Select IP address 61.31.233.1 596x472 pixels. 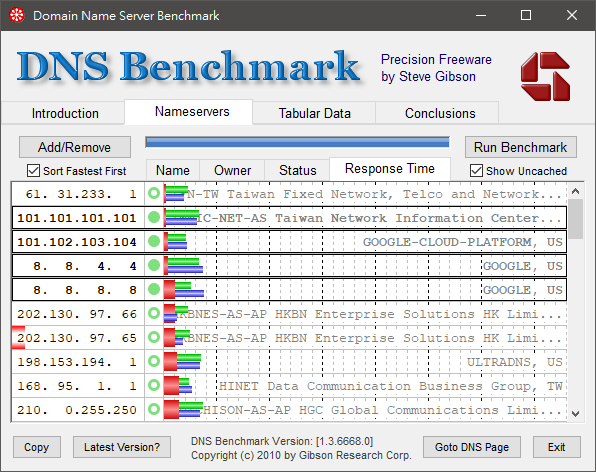click(81, 194)
